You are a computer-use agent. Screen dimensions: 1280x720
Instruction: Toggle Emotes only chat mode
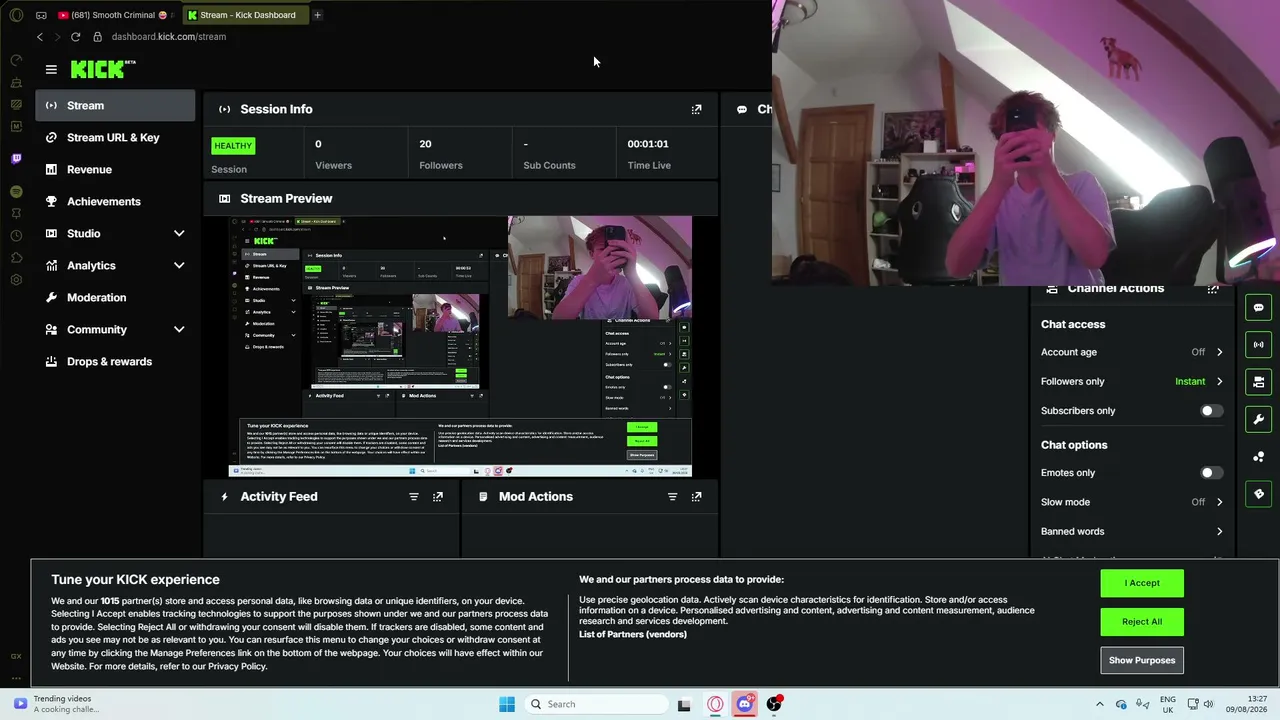coord(1210,473)
